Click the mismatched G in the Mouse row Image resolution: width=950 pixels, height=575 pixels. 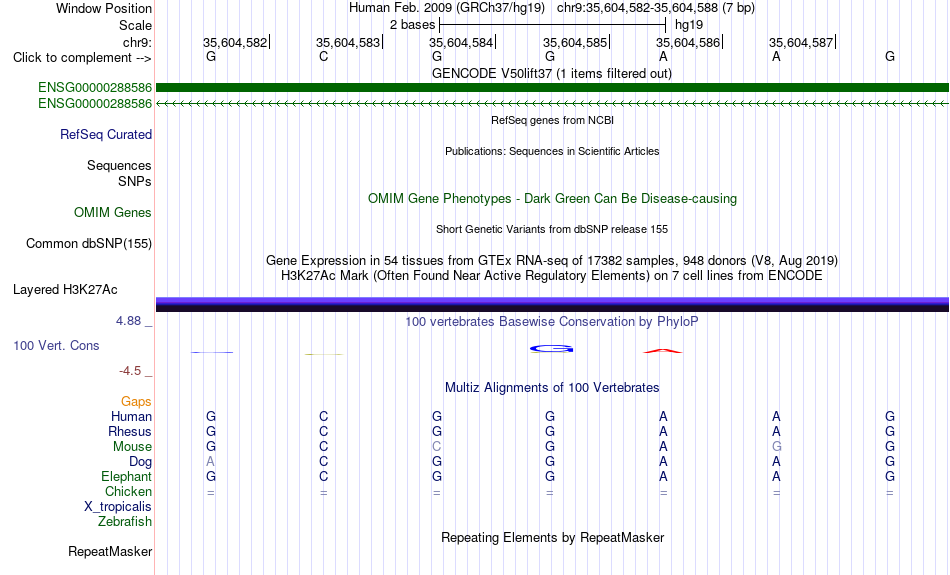(777, 447)
